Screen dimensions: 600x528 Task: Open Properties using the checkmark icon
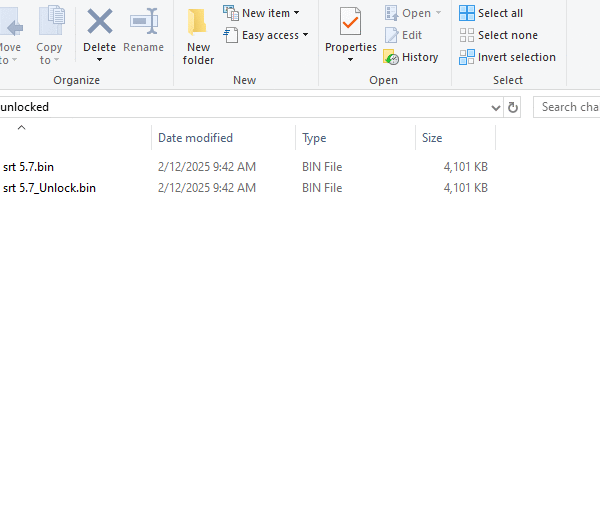[350, 21]
